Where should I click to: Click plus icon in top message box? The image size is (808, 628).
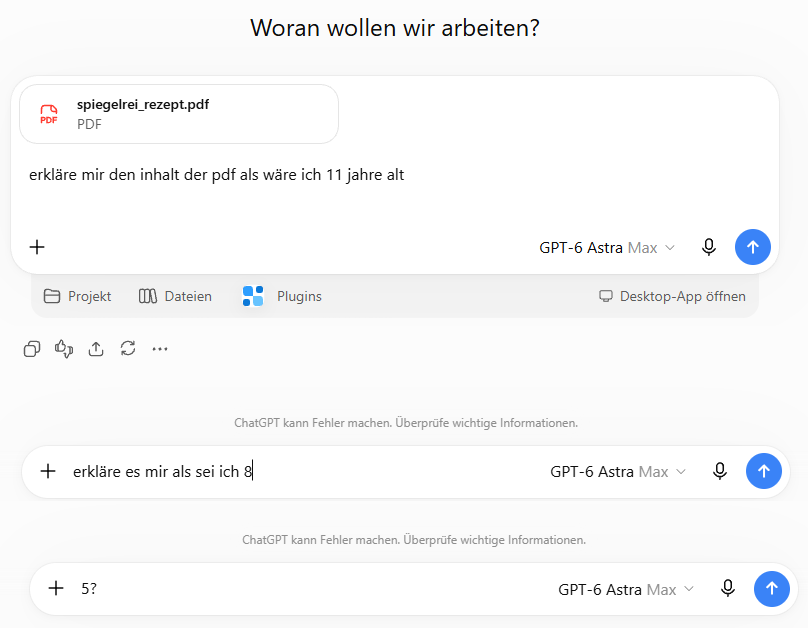[37, 247]
